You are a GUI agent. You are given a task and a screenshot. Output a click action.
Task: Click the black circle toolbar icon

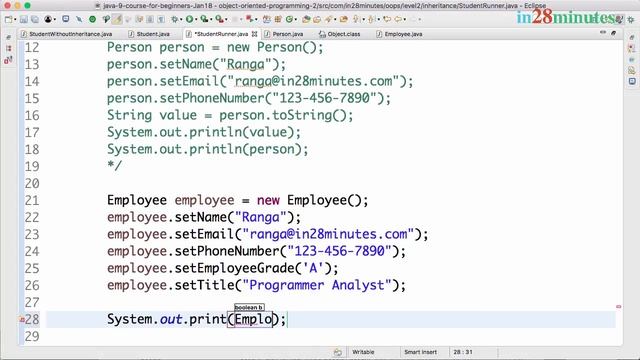[48, 19]
